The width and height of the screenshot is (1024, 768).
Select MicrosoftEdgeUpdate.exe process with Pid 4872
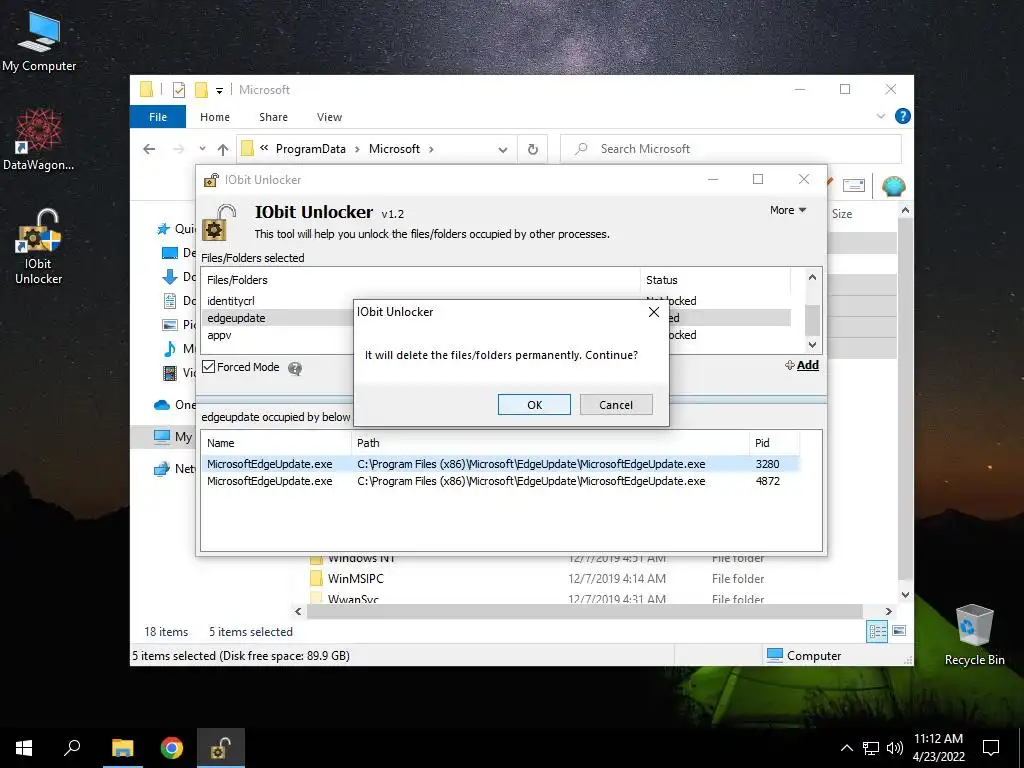(x=500, y=481)
